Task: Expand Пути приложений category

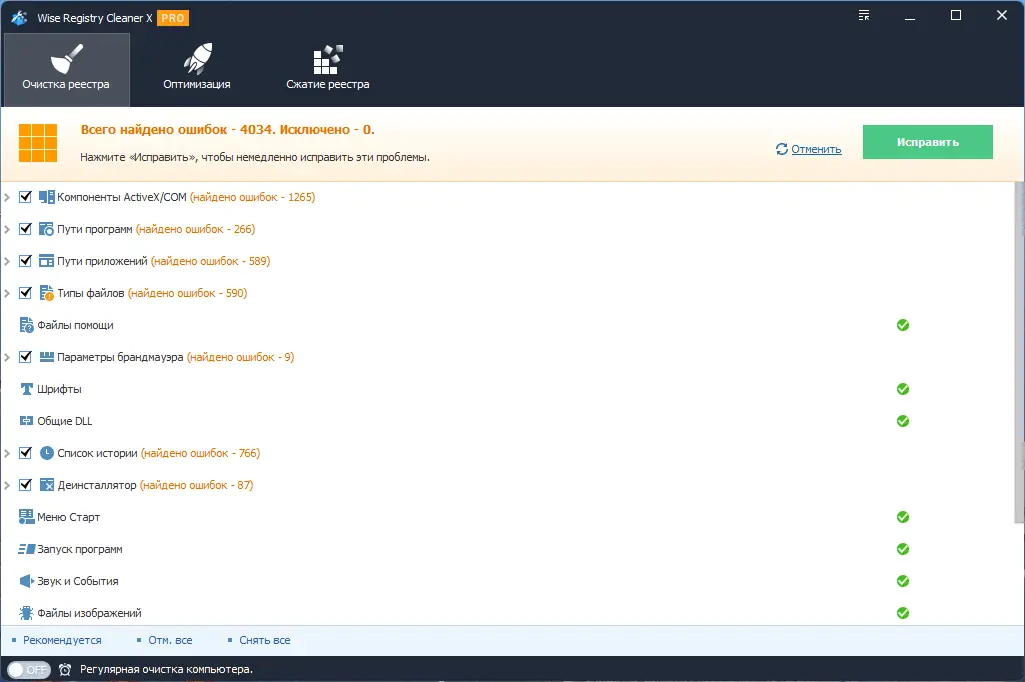Action: 7,261
